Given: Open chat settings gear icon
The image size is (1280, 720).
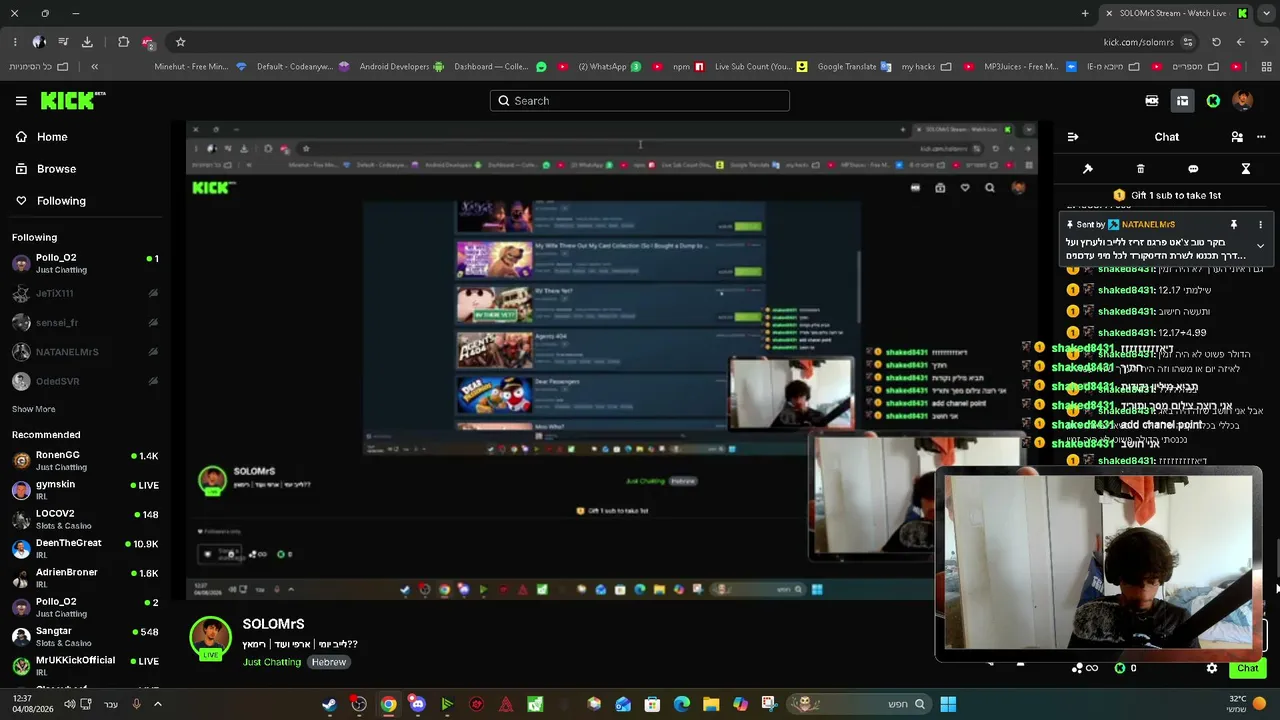Looking at the screenshot, I should tap(1212, 668).
